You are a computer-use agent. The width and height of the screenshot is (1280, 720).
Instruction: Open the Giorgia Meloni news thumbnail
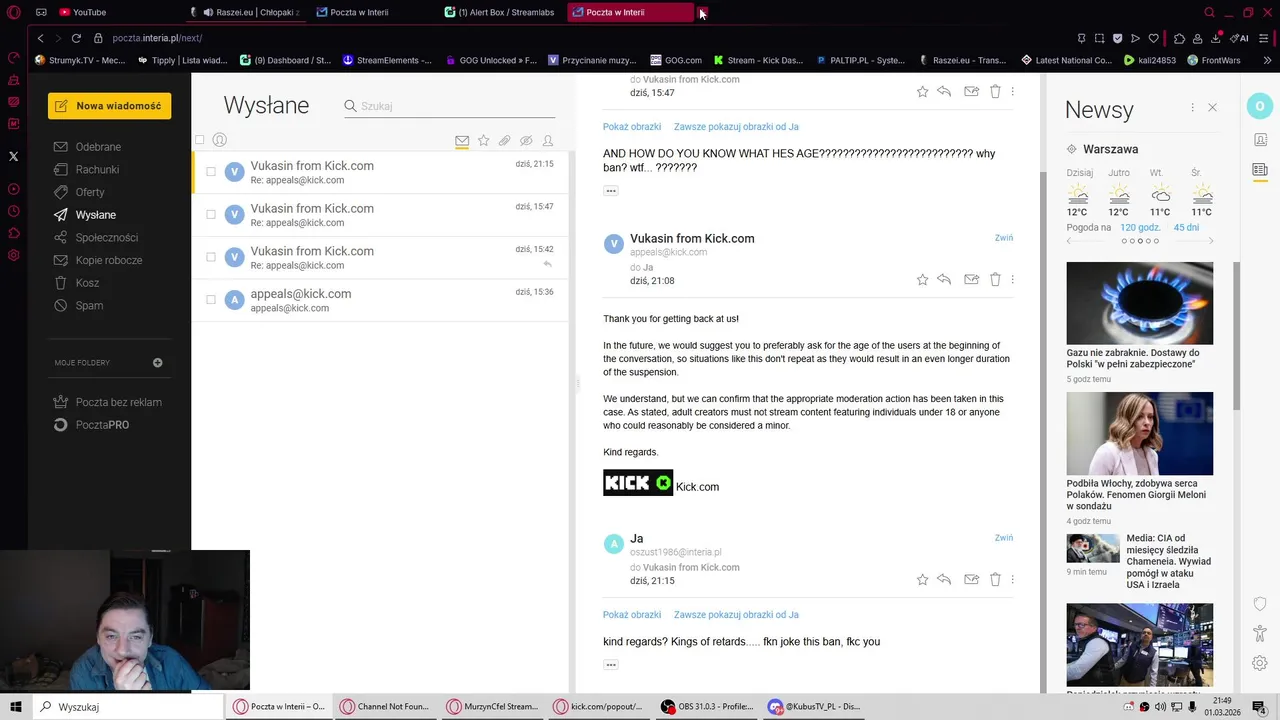click(x=1140, y=433)
